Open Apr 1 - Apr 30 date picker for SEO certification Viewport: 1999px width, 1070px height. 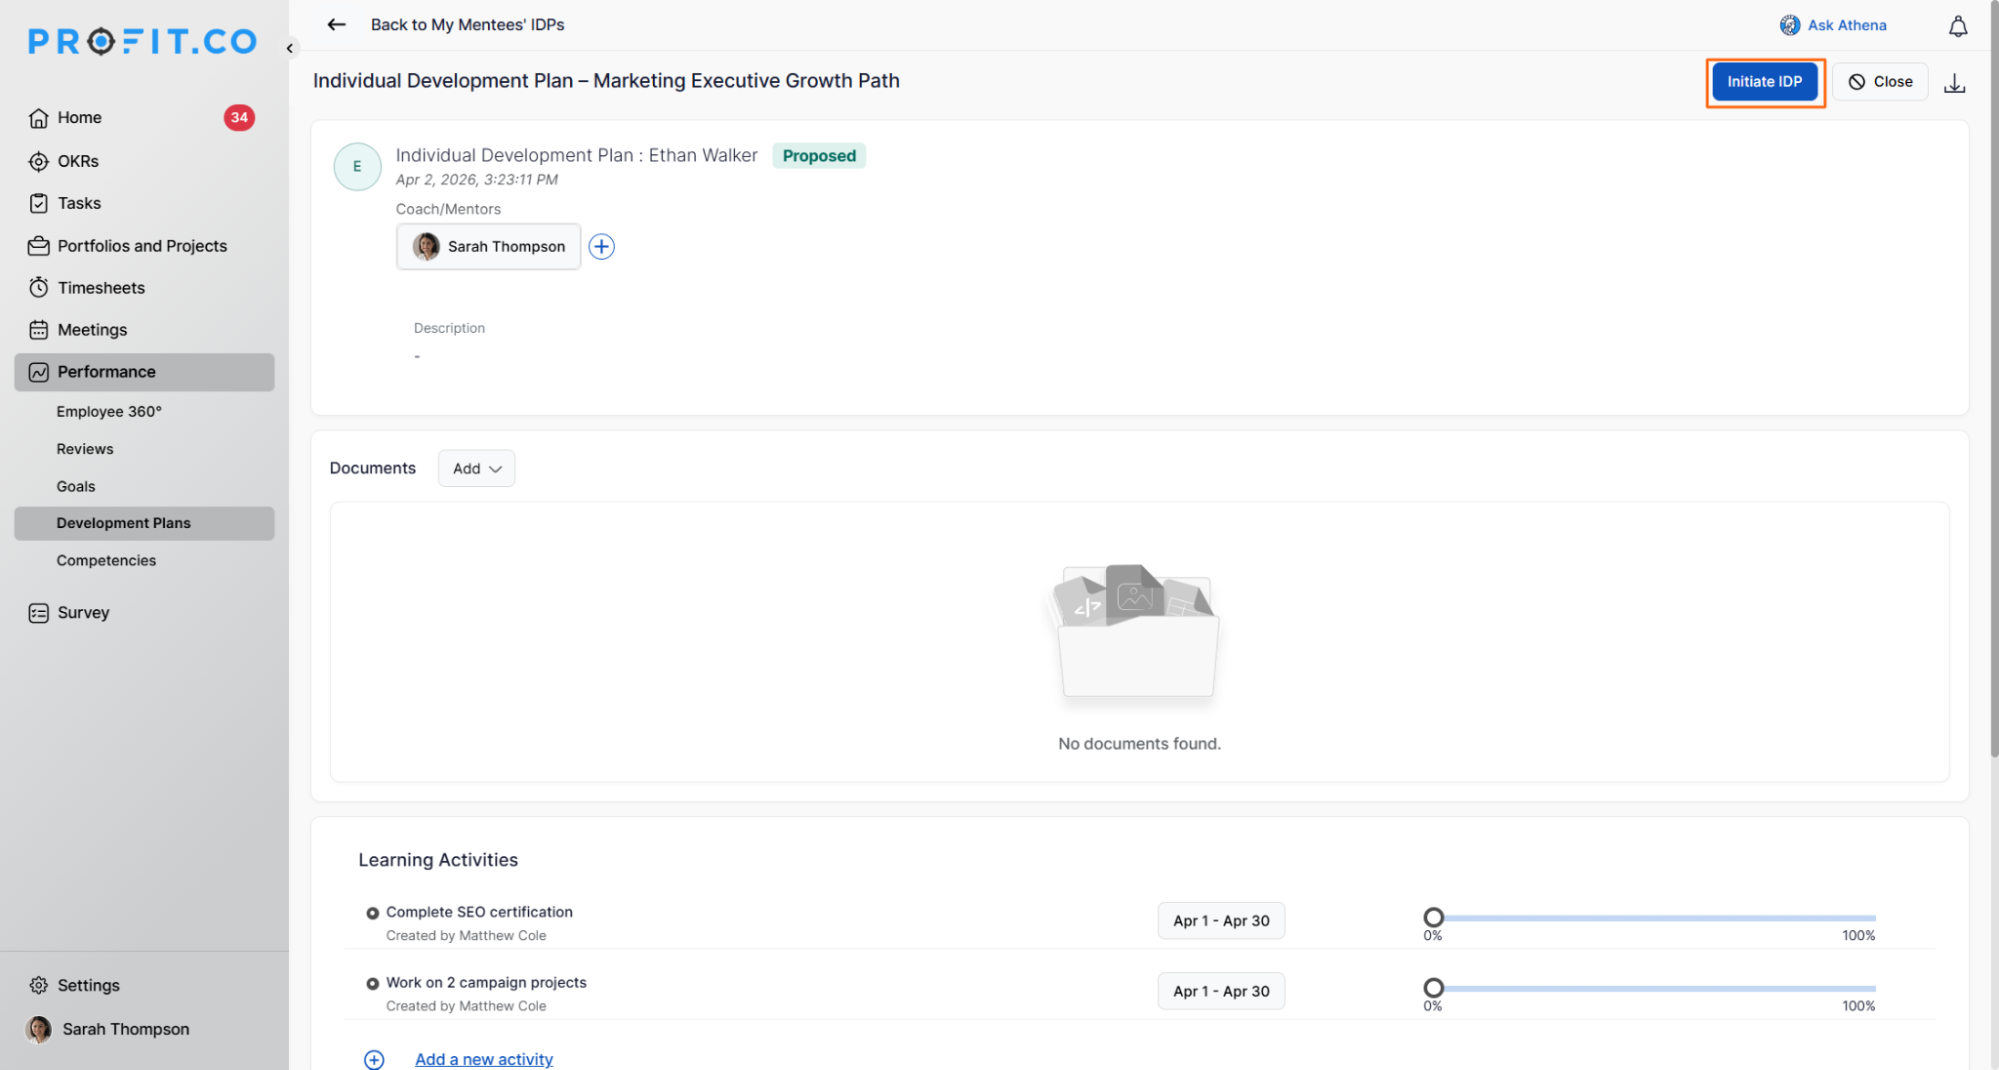(x=1220, y=921)
